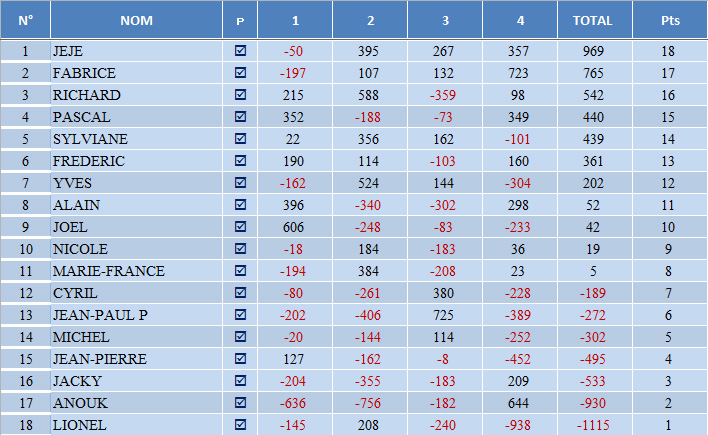Select the Pts column header

click(x=670, y=20)
